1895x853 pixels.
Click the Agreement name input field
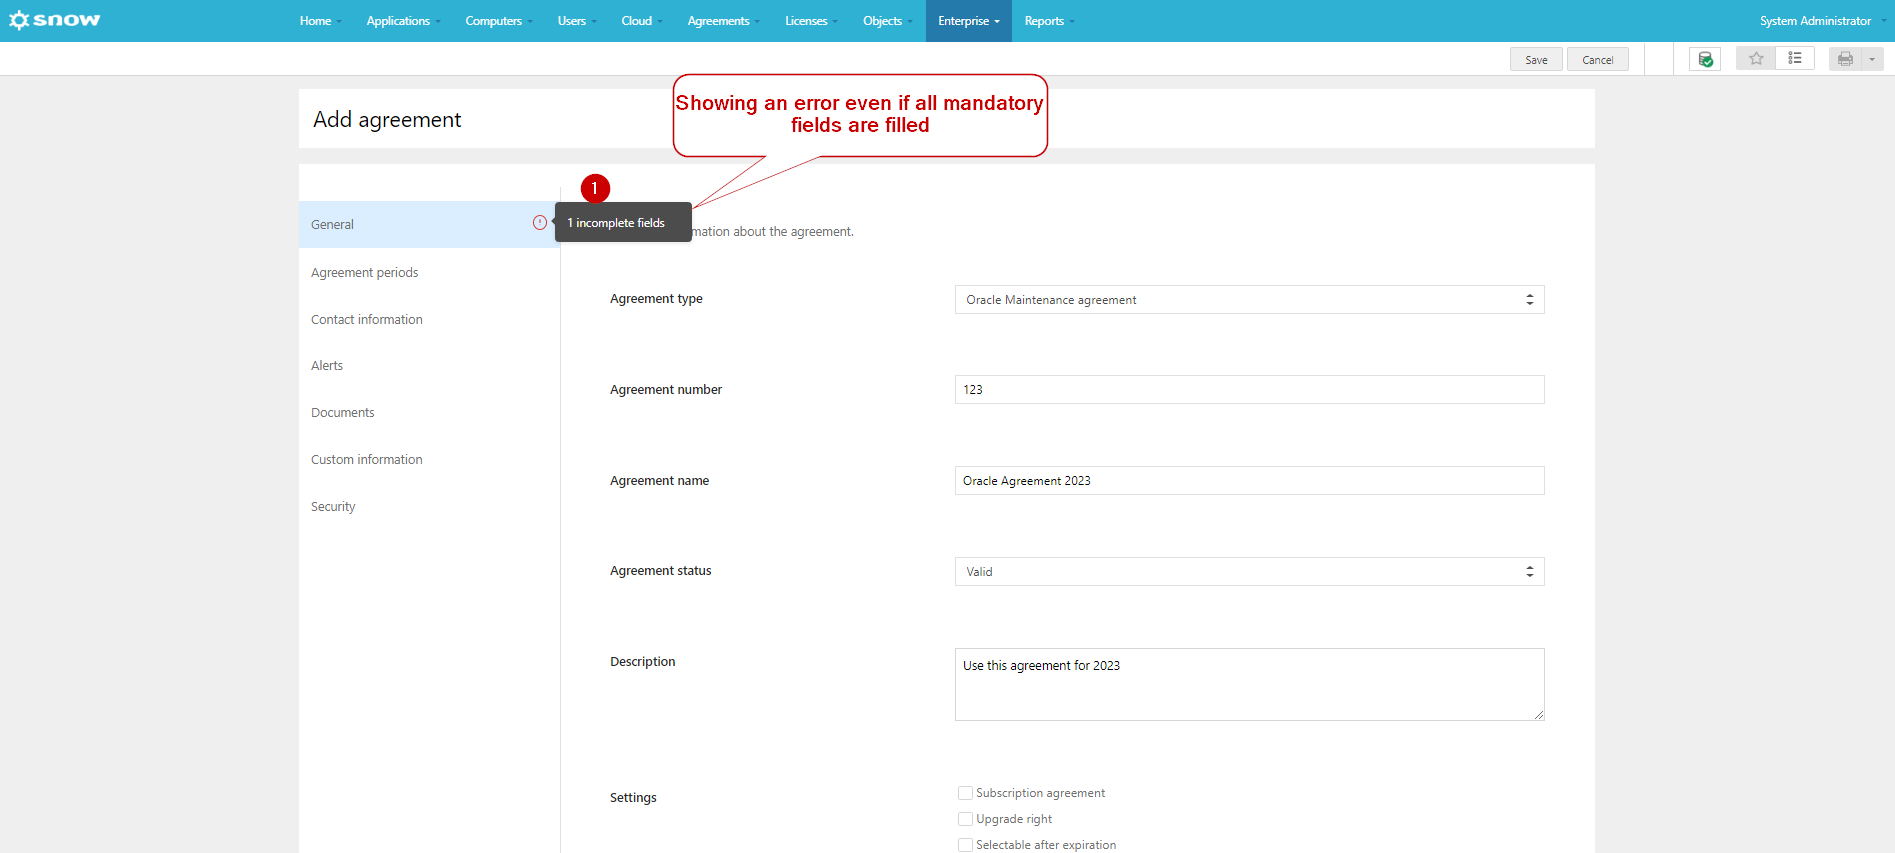click(x=1249, y=481)
